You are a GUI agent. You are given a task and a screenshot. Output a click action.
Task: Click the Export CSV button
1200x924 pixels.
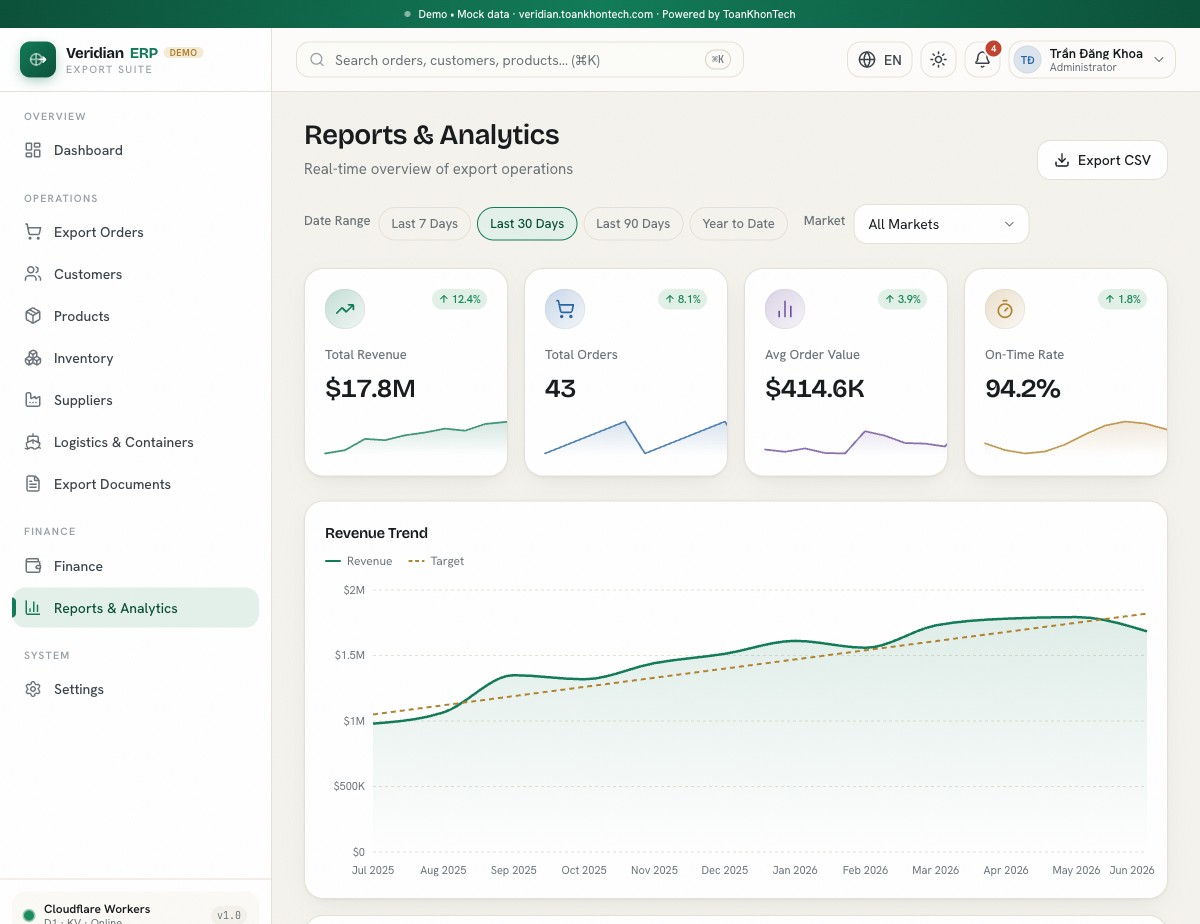tap(1102, 160)
